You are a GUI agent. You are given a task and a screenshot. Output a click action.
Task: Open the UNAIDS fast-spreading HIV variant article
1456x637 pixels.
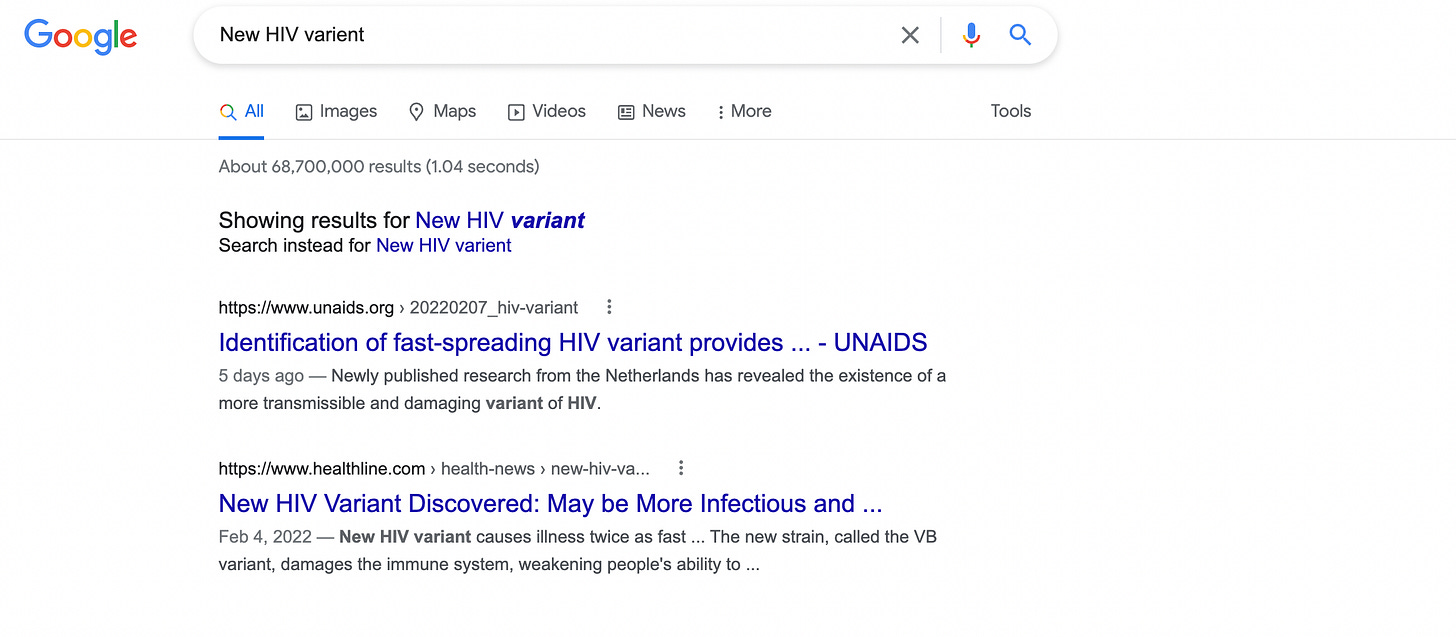click(x=573, y=342)
